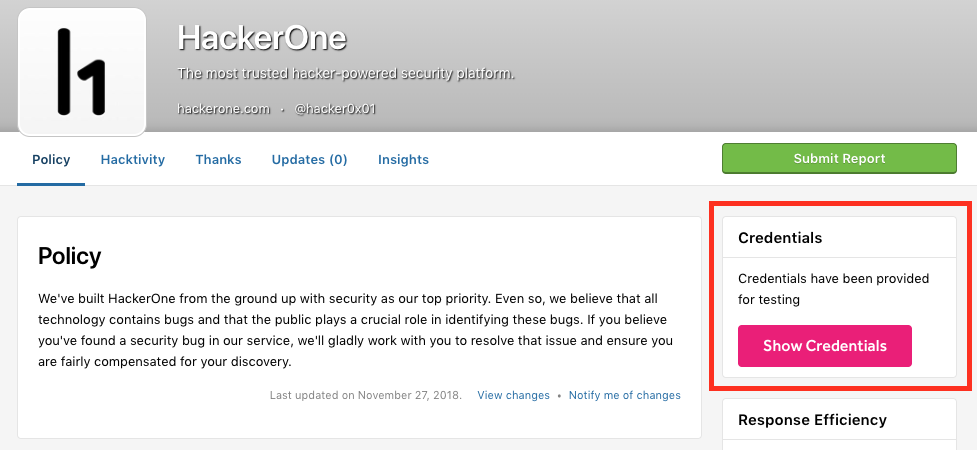
Task: Click the Credentials panel heading
Action: tap(780, 238)
